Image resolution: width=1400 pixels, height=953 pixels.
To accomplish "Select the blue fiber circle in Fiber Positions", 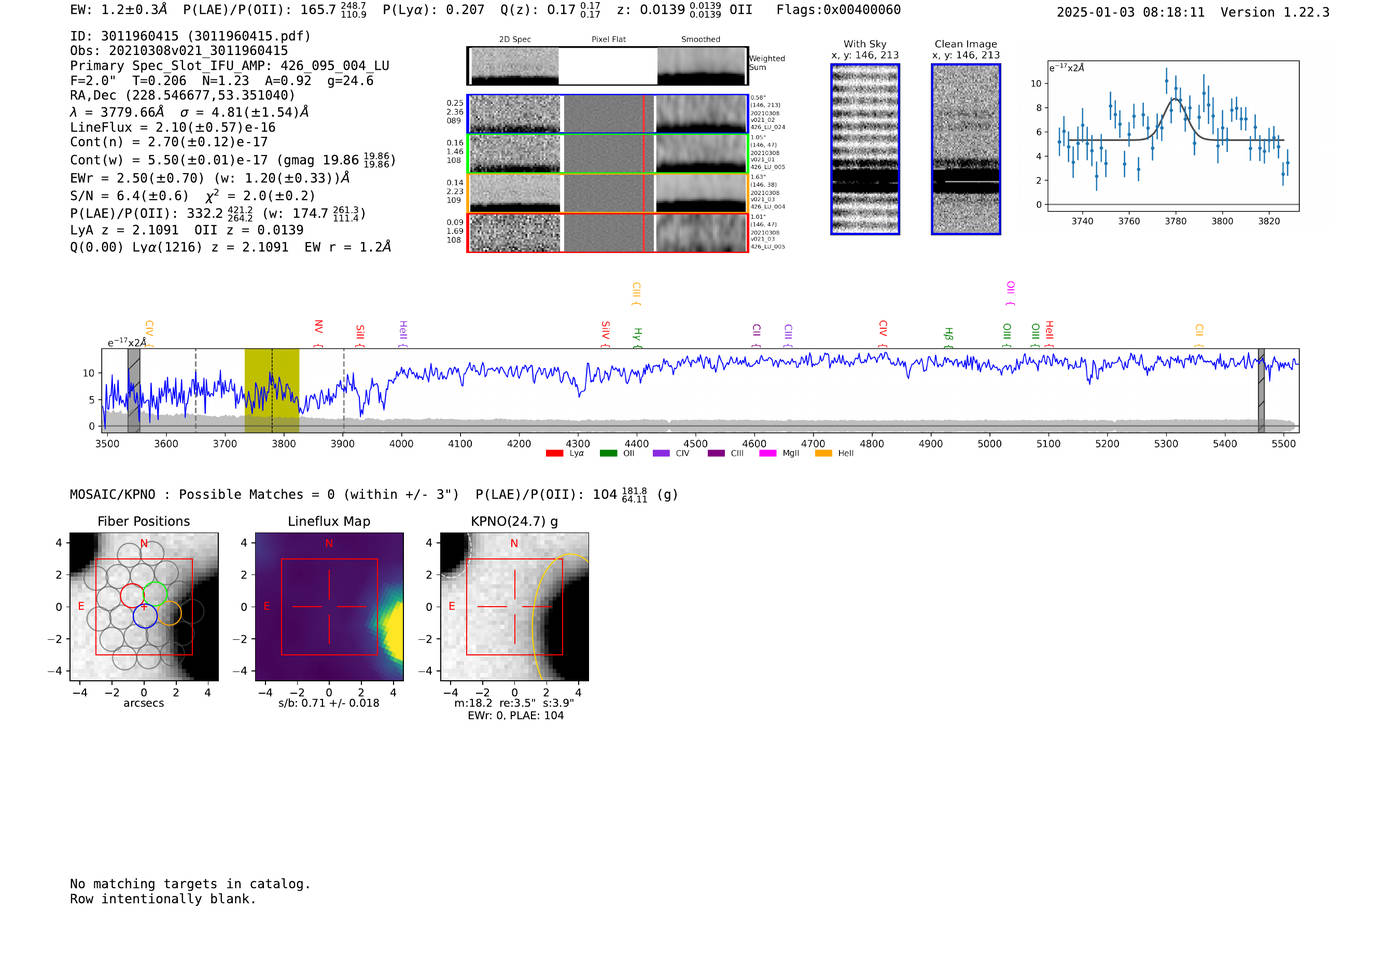I will (144, 615).
